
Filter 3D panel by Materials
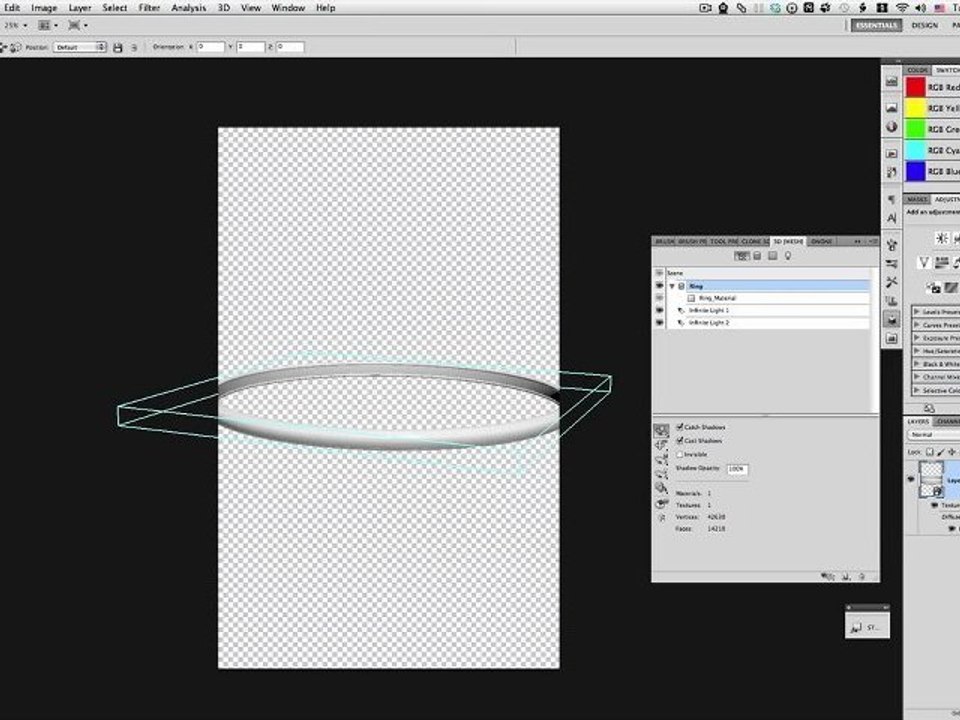pyautogui.click(x=773, y=256)
